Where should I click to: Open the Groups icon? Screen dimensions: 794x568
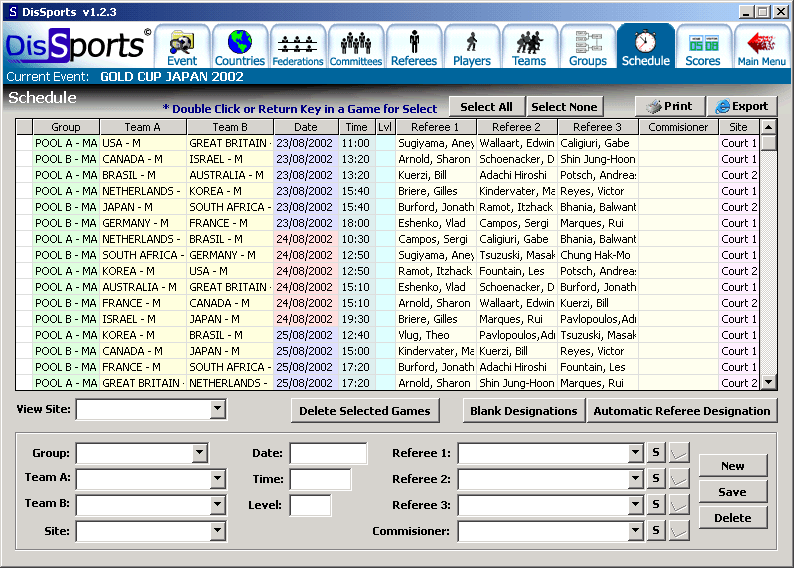coord(587,47)
